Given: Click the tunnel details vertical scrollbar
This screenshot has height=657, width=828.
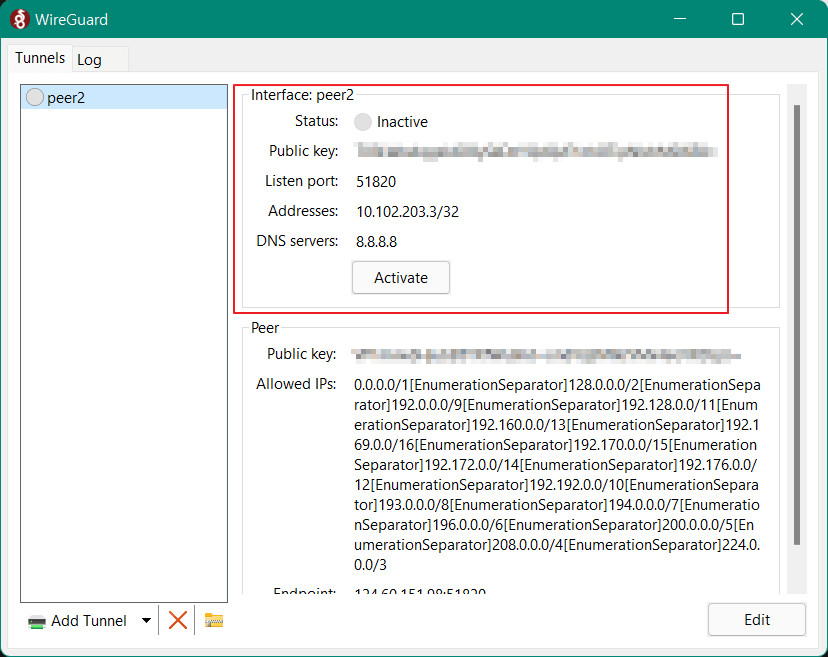Looking at the screenshot, I should tap(797, 325).
